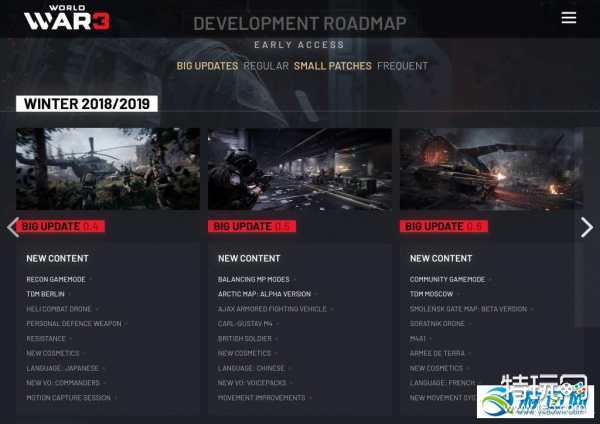Select the Small Patches filter
600x424 pixels.
coord(332,66)
